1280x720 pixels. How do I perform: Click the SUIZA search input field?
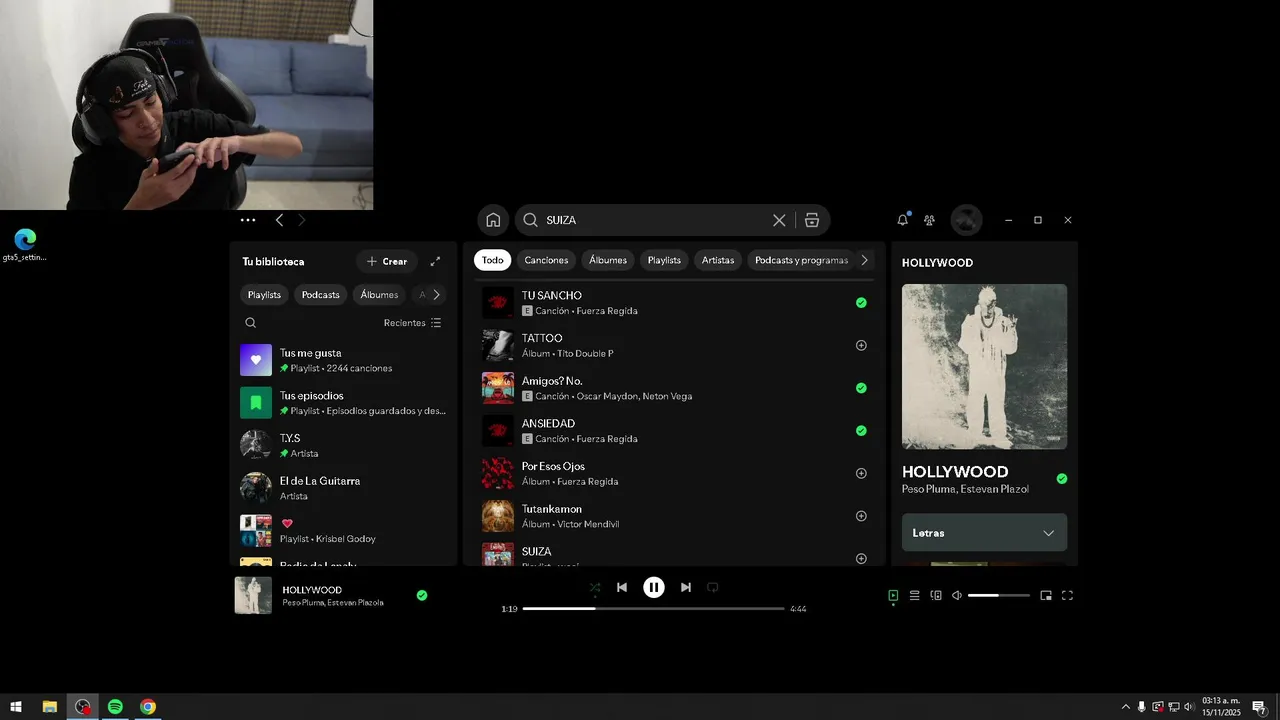(655, 220)
